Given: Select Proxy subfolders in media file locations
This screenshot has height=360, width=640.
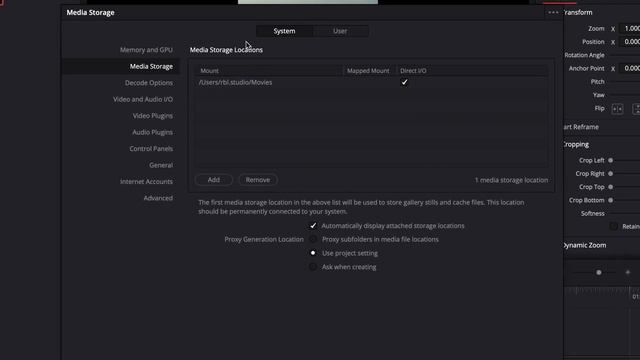Looking at the screenshot, I should pos(313,239).
